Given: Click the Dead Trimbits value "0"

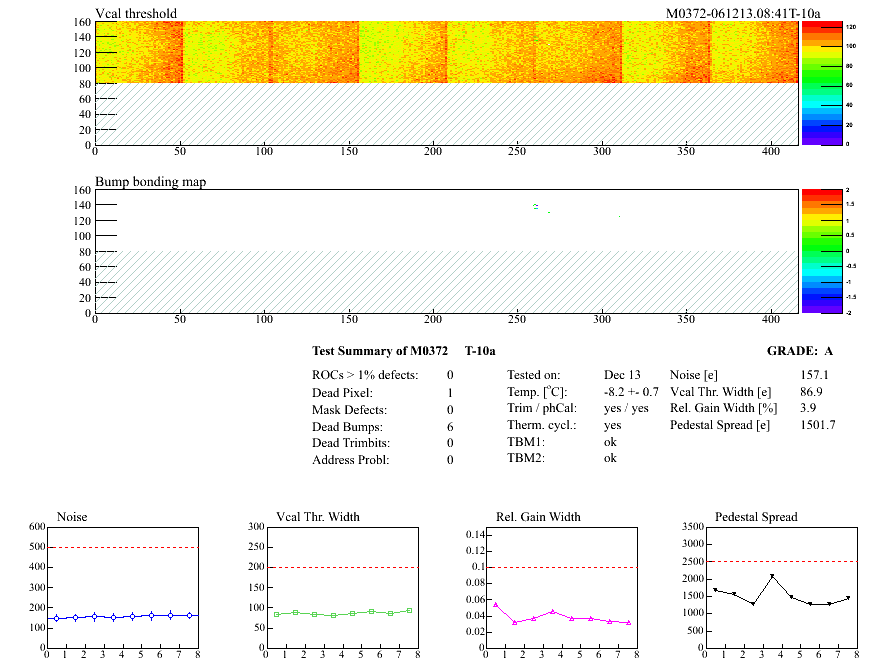Looking at the screenshot, I should click(x=450, y=443).
